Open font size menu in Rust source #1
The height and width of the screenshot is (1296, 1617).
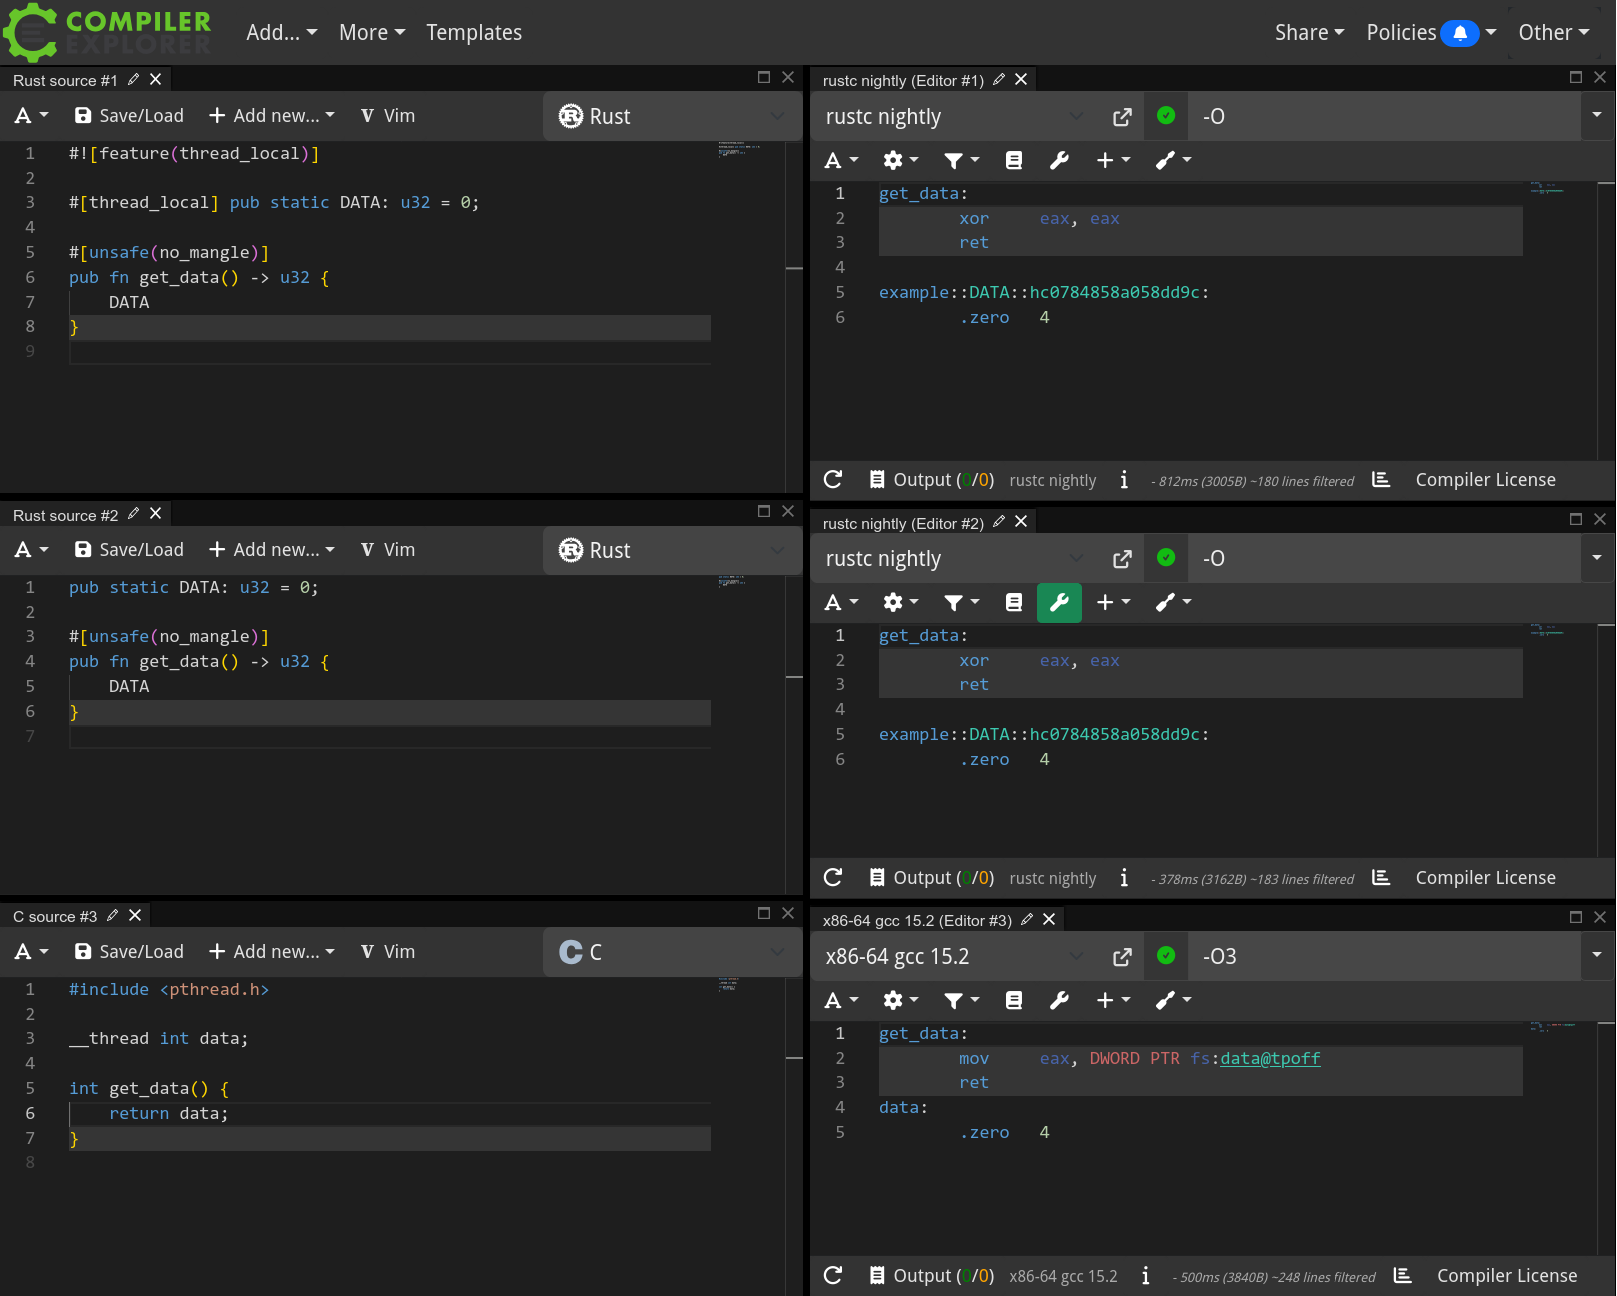click(x=31, y=116)
